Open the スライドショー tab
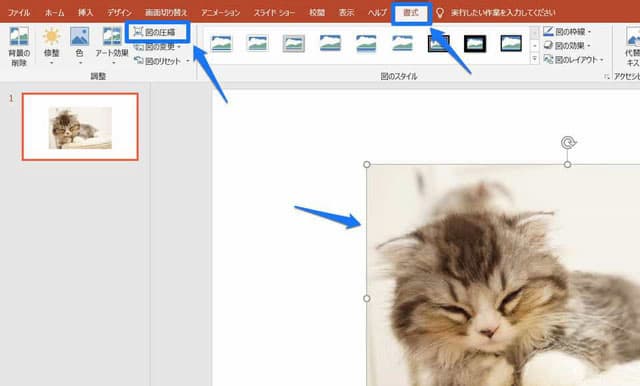The height and width of the screenshot is (386, 640). point(274,13)
